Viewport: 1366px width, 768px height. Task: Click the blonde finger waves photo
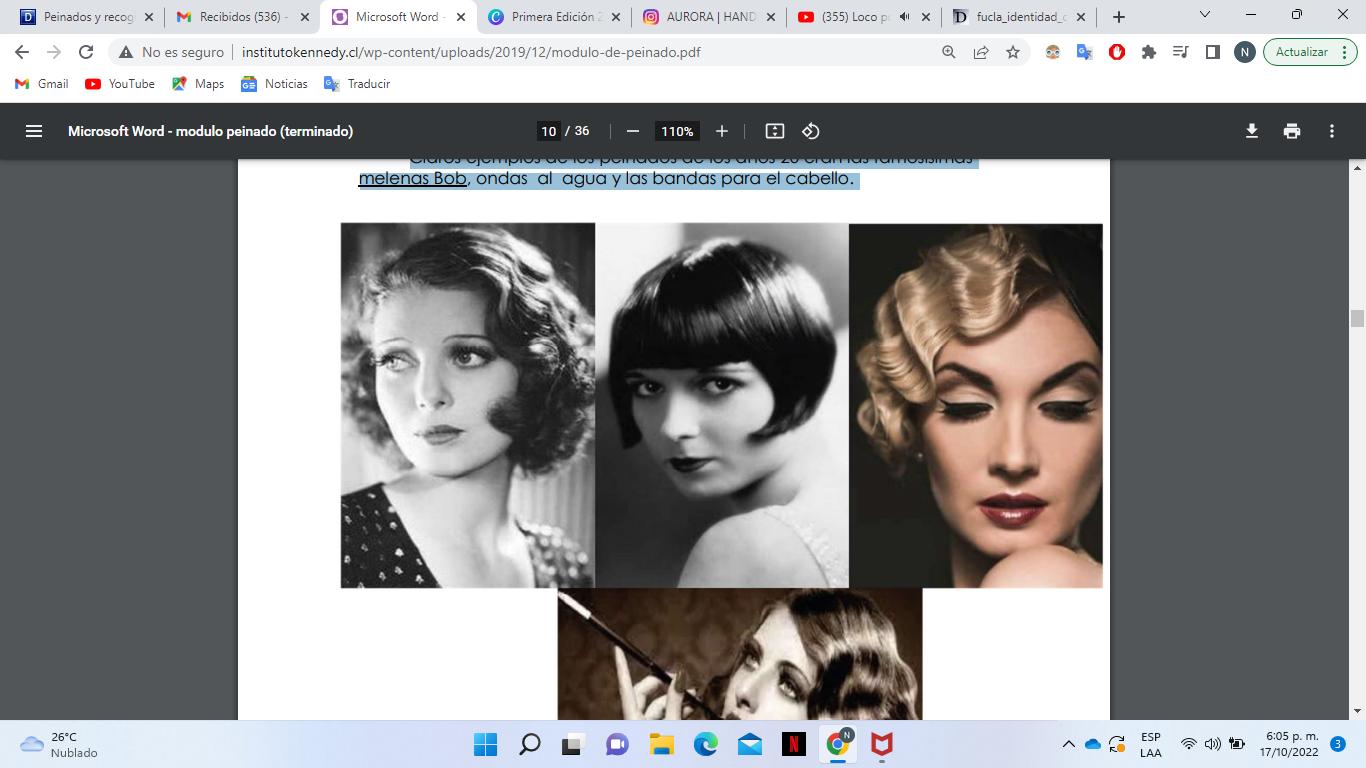click(x=976, y=405)
